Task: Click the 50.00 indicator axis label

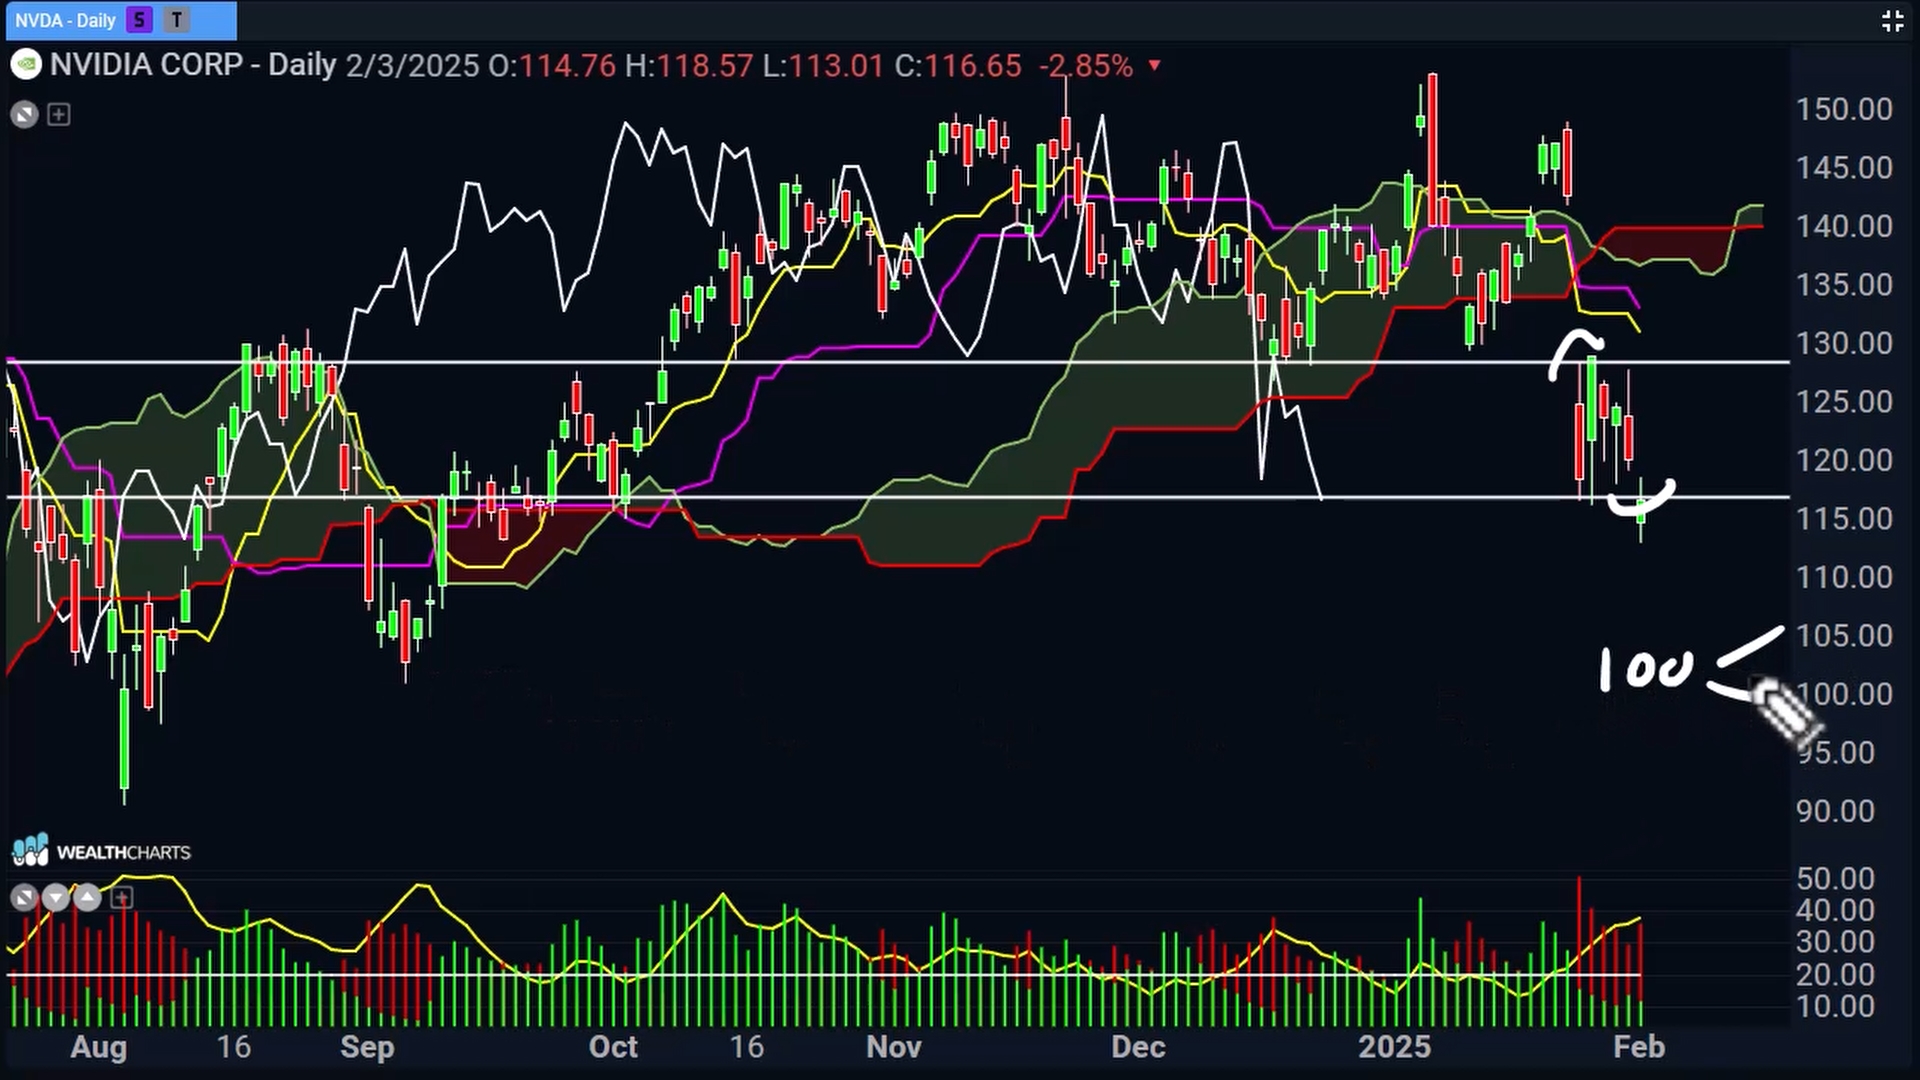Action: coord(1835,879)
